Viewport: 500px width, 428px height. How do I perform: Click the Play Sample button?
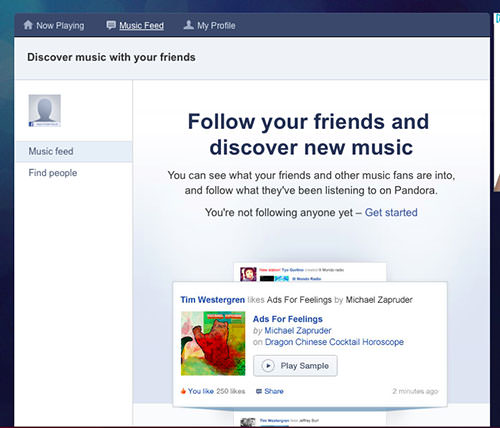pos(295,366)
